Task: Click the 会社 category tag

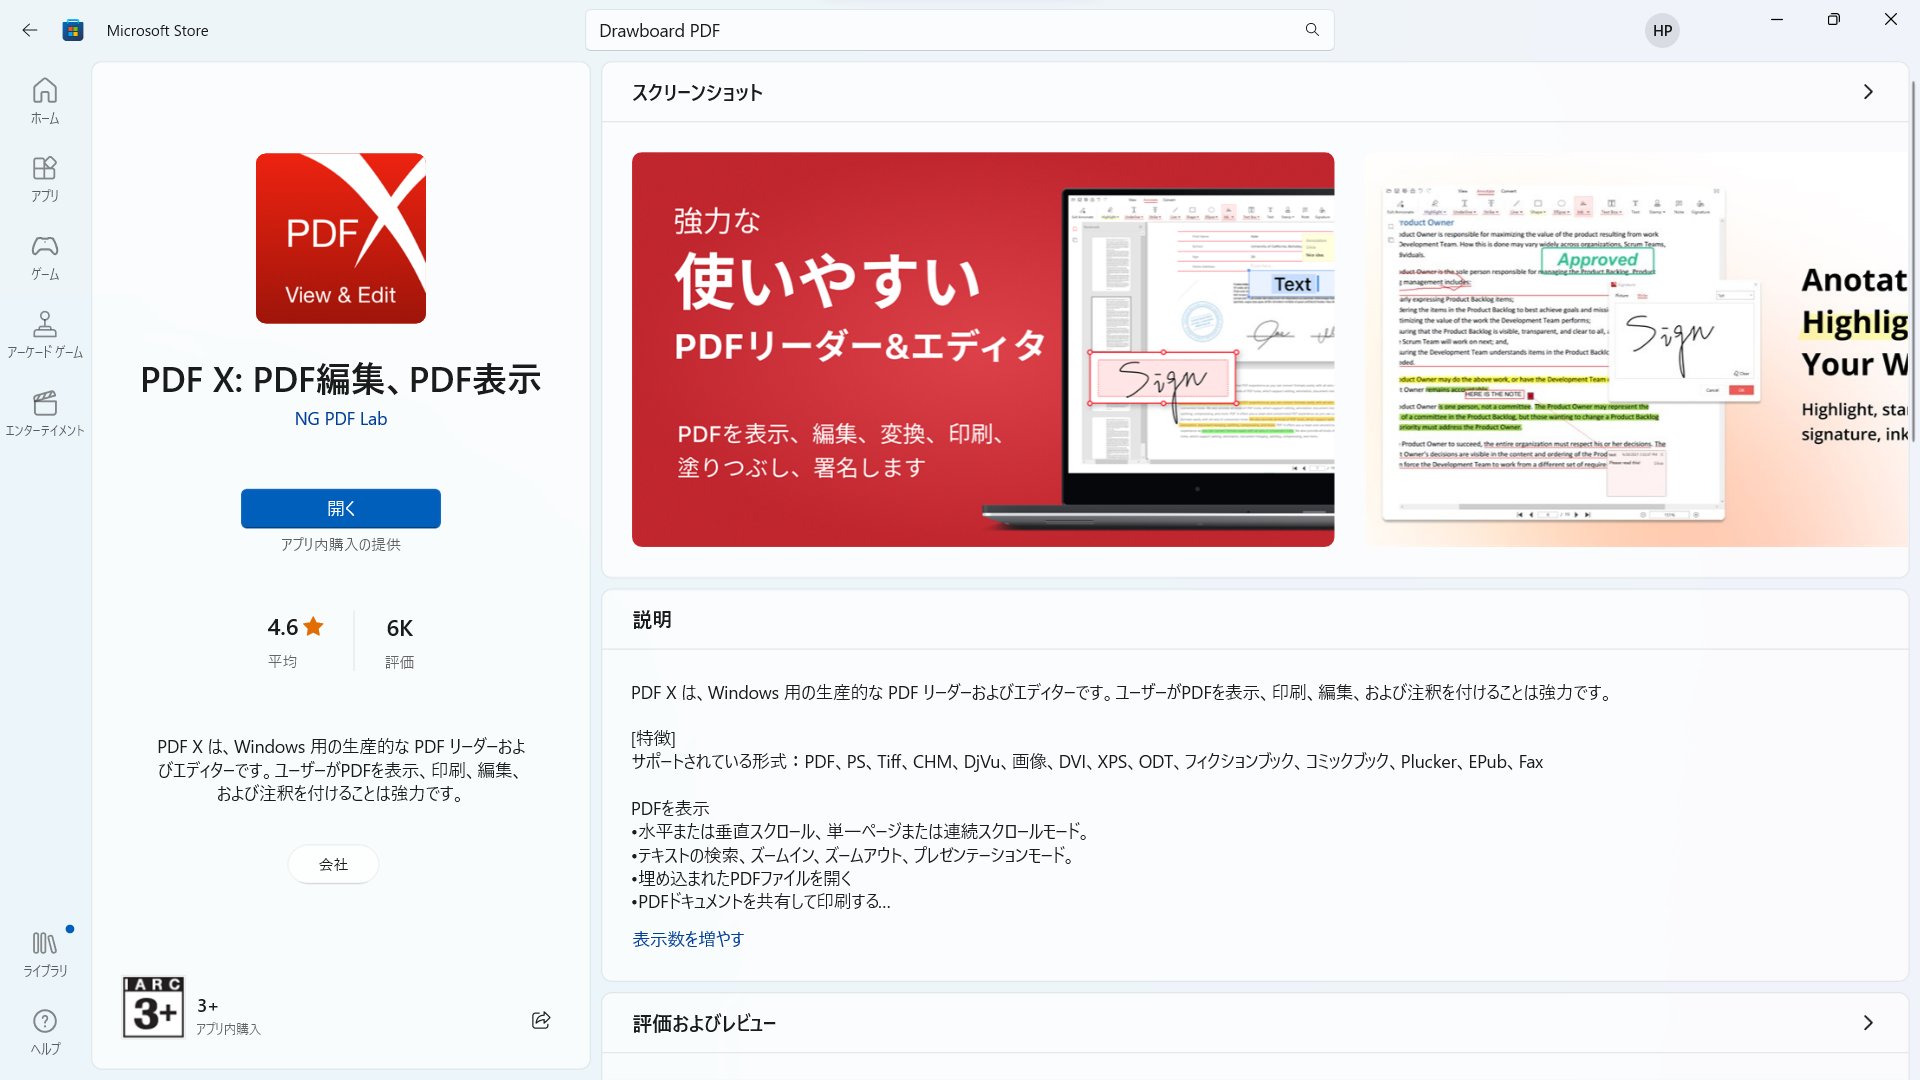Action: pos(333,864)
